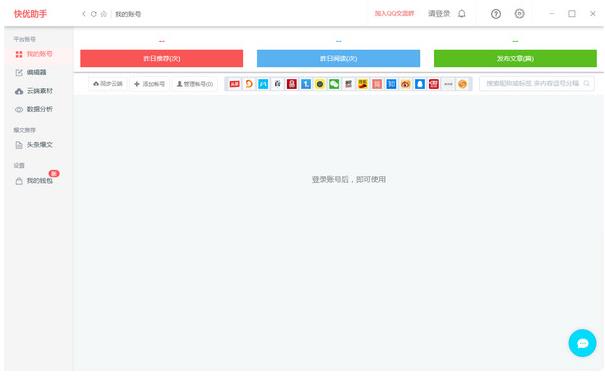Filter by the orange swirl platform icon
Viewport: 605px width, 388px height.
(249, 84)
